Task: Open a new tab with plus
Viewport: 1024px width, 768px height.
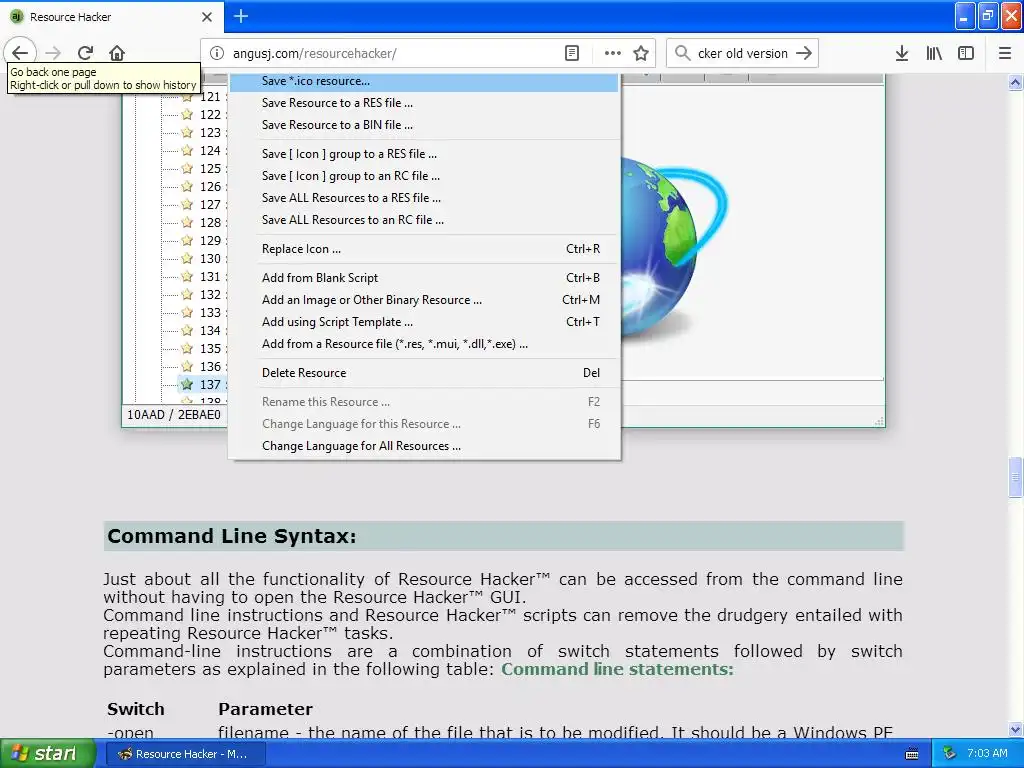Action: coord(241,16)
